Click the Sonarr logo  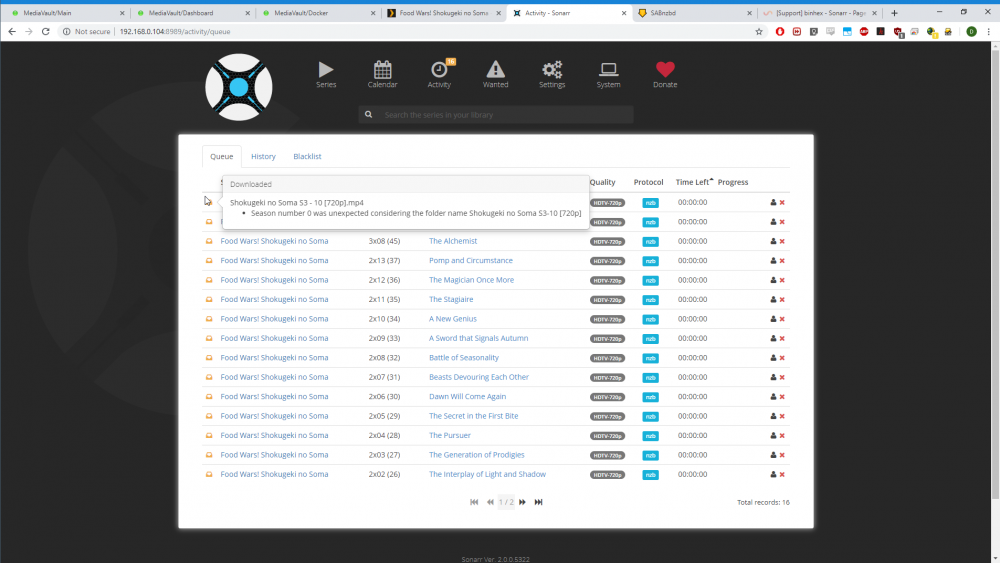[239, 87]
